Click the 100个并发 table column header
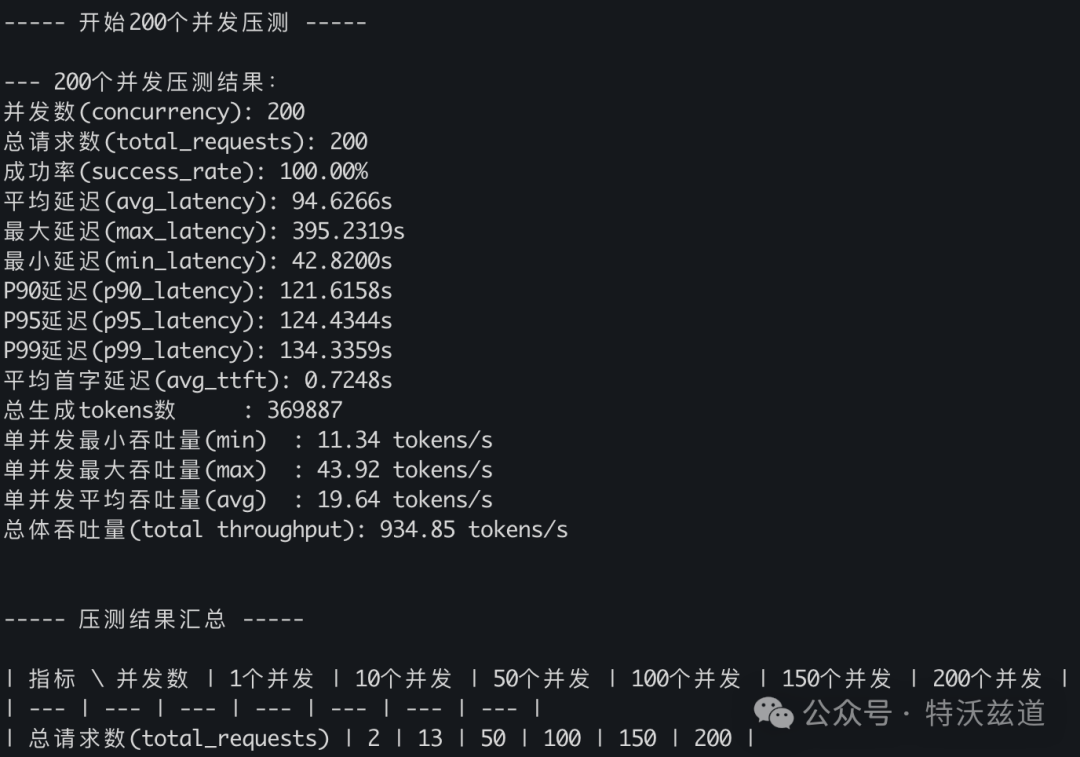 685,679
